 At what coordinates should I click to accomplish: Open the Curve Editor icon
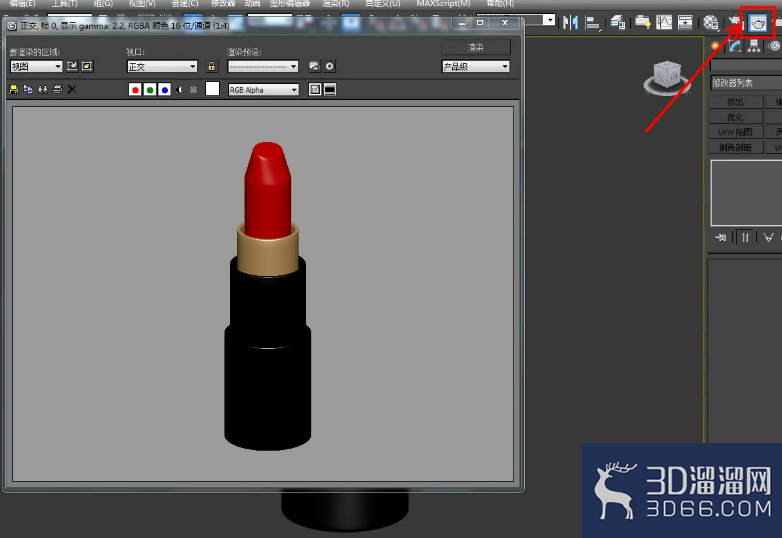(664, 22)
